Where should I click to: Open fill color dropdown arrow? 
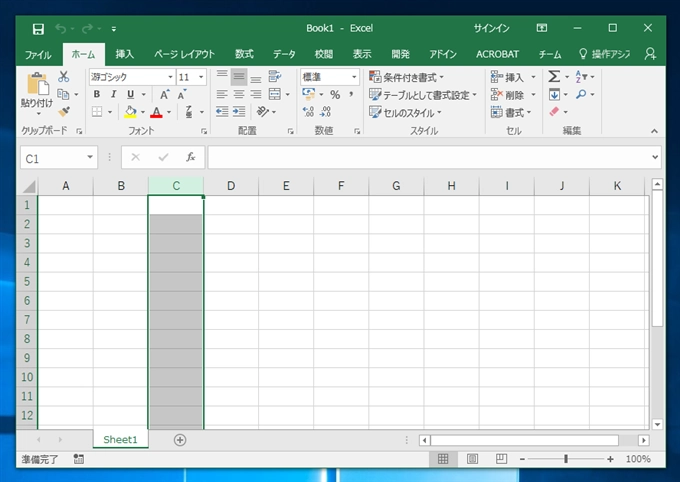(x=143, y=112)
